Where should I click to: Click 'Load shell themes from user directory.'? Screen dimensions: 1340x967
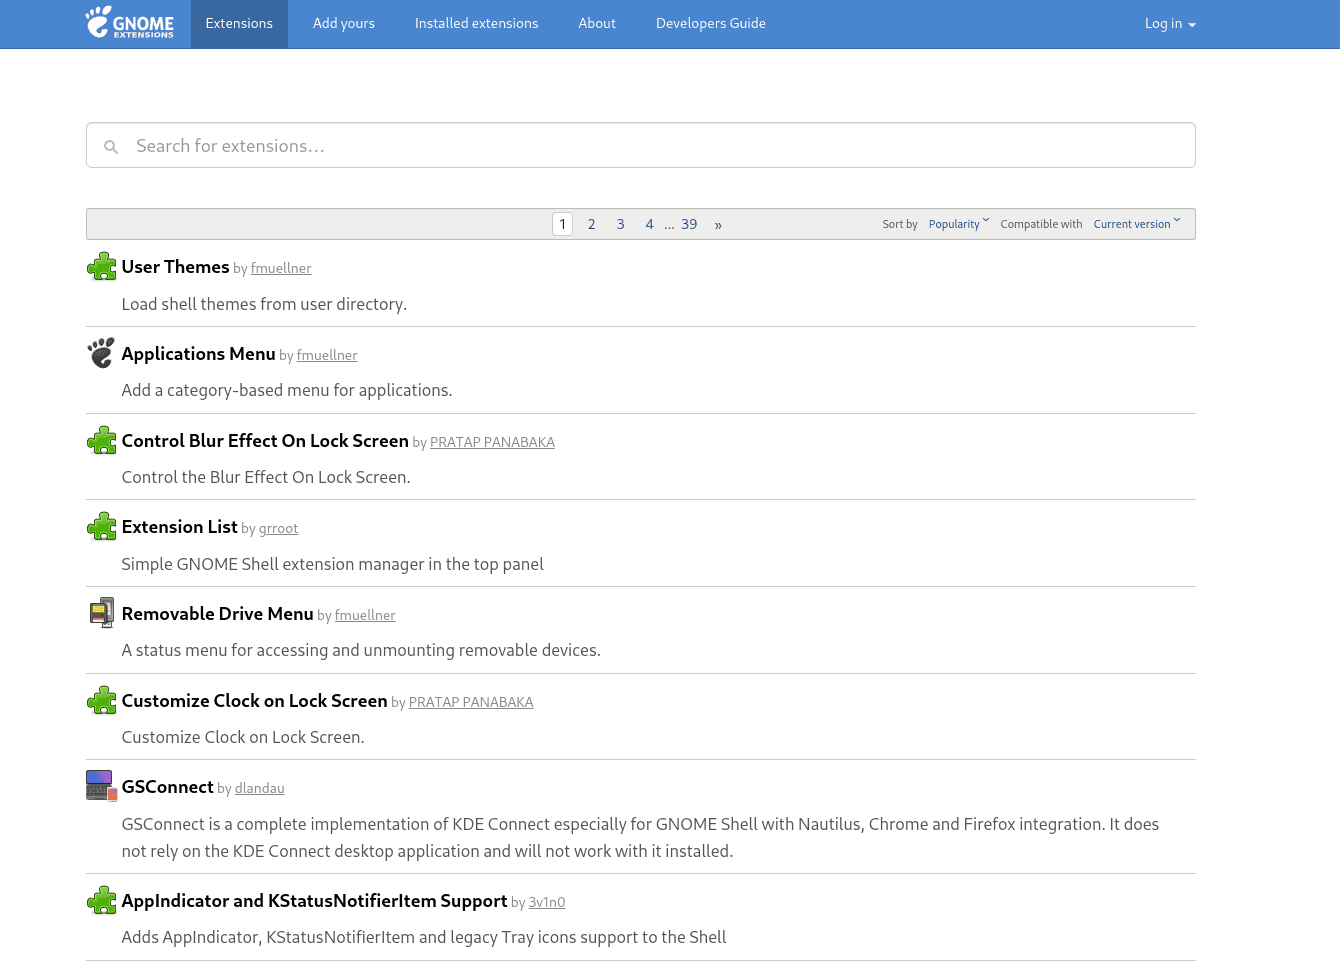pos(264,304)
